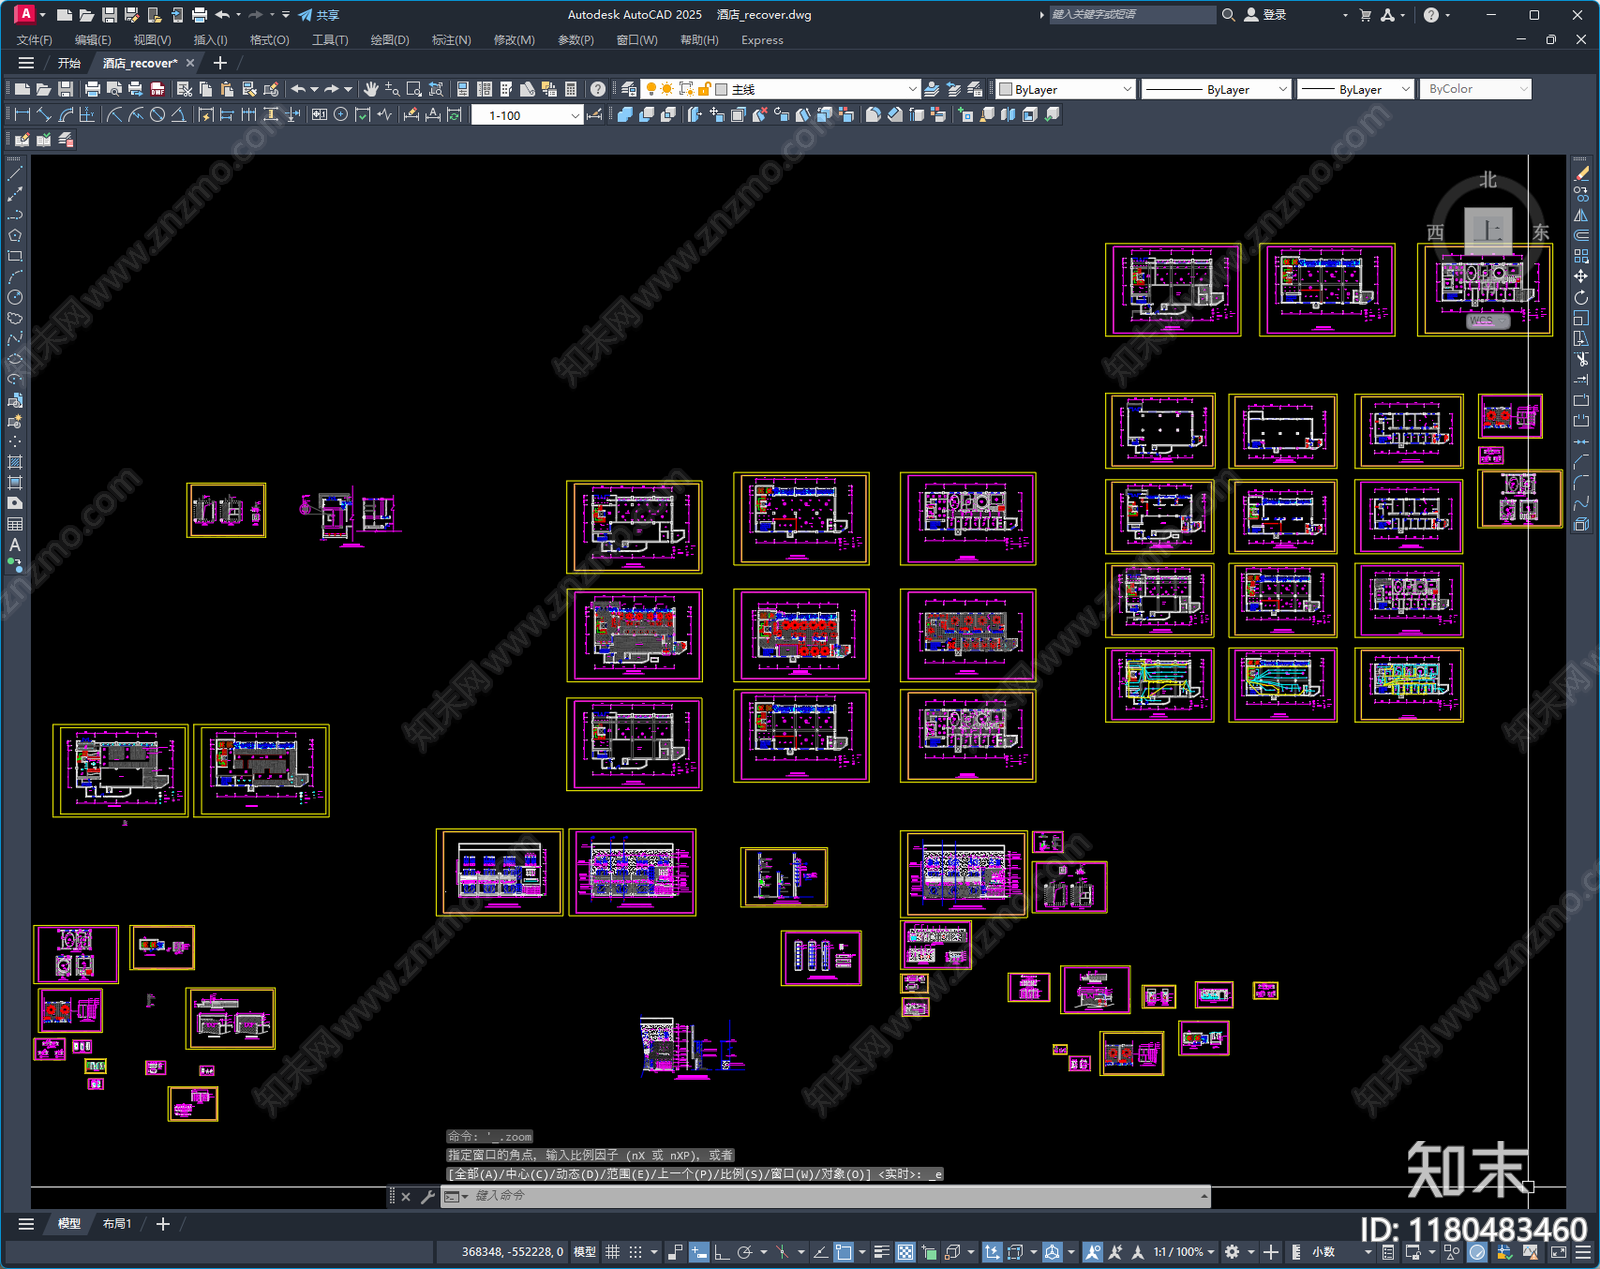Open the 标注(N) menu

(451, 40)
